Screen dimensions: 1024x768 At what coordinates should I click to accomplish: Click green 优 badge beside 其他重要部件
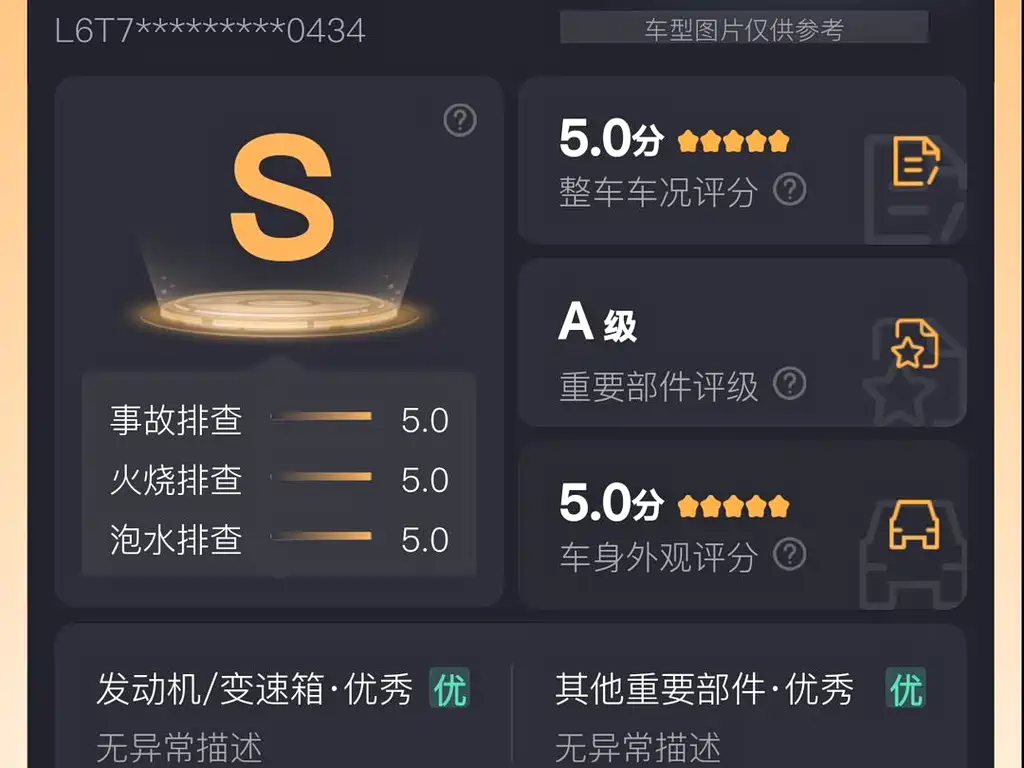(x=906, y=688)
